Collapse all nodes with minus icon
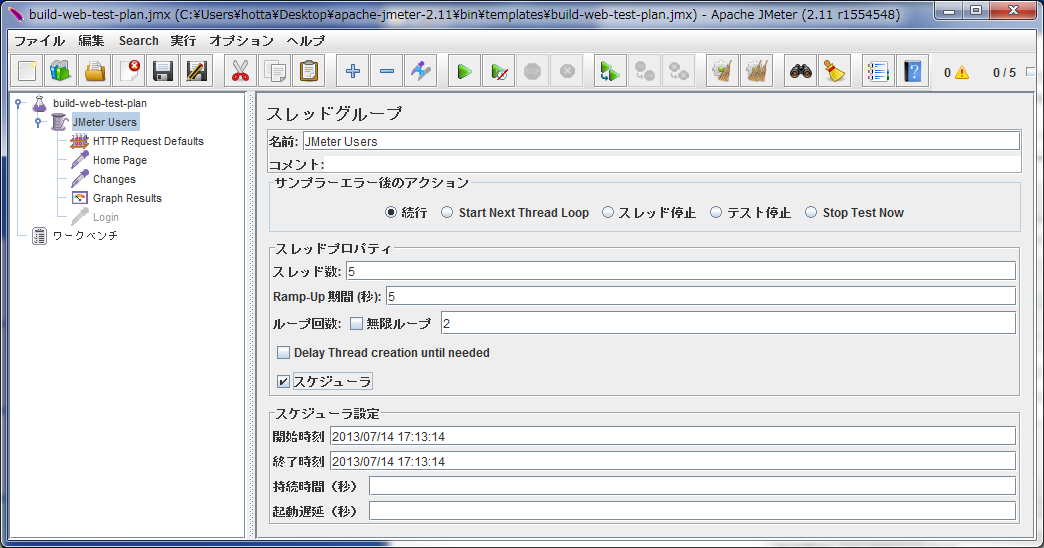Screen dimensions: 1044x548 tap(387, 71)
